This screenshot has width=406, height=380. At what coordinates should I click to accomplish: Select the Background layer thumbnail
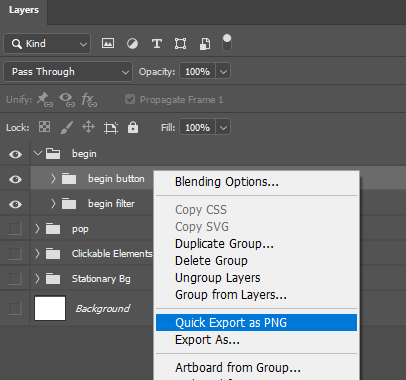tap(50, 308)
